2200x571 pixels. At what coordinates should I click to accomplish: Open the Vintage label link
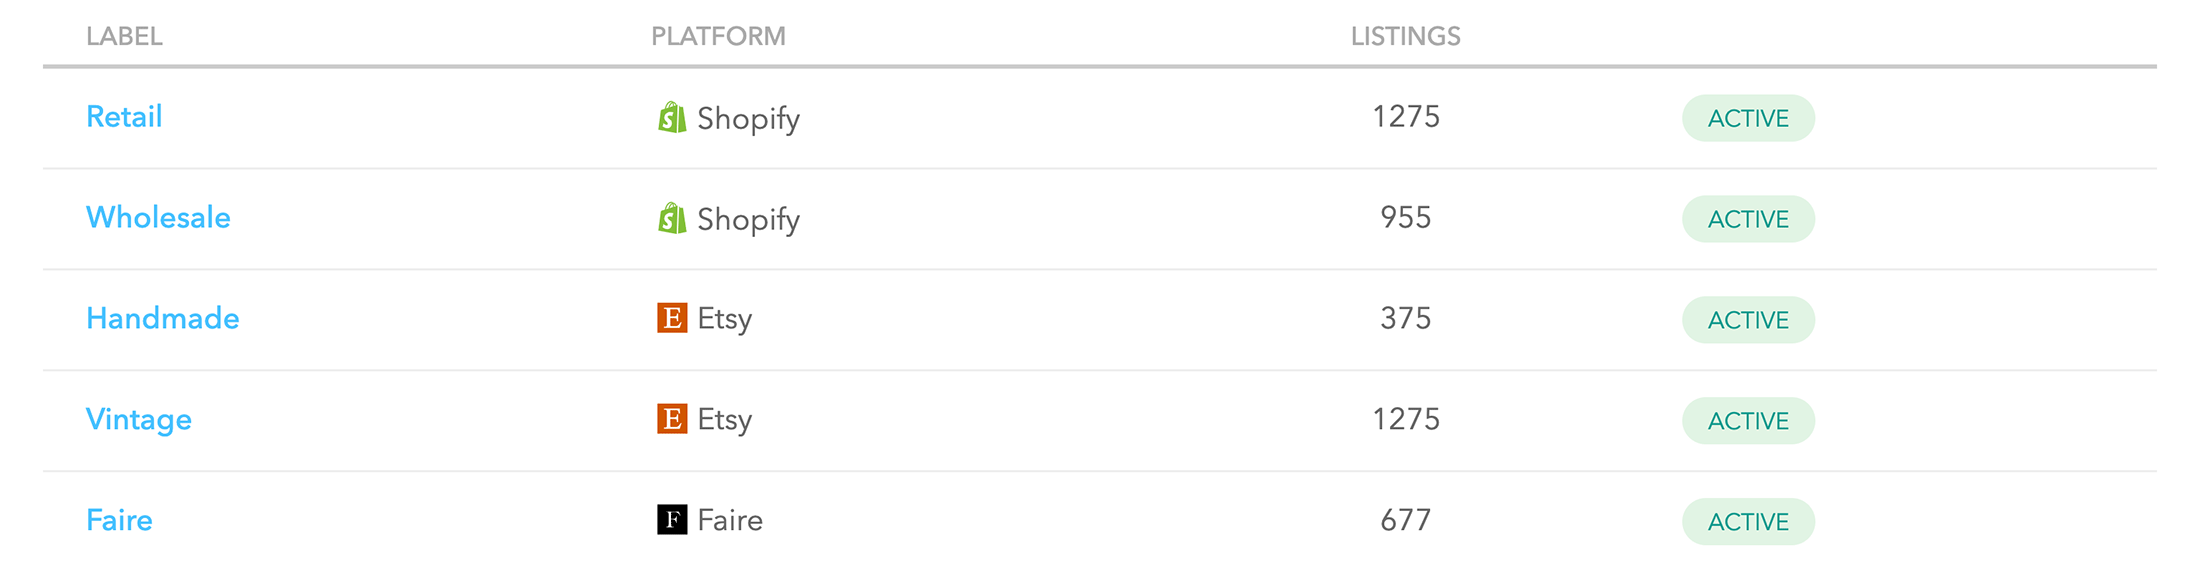(x=139, y=420)
